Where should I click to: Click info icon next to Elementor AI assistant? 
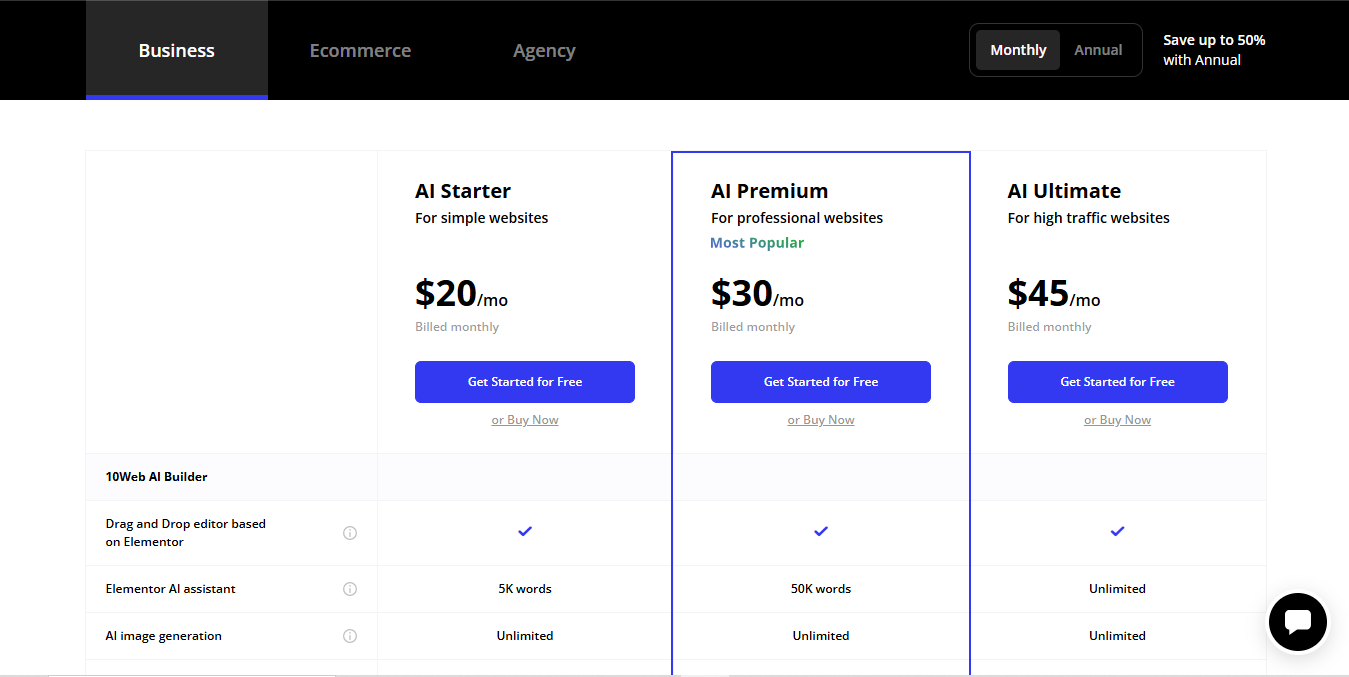pos(350,589)
